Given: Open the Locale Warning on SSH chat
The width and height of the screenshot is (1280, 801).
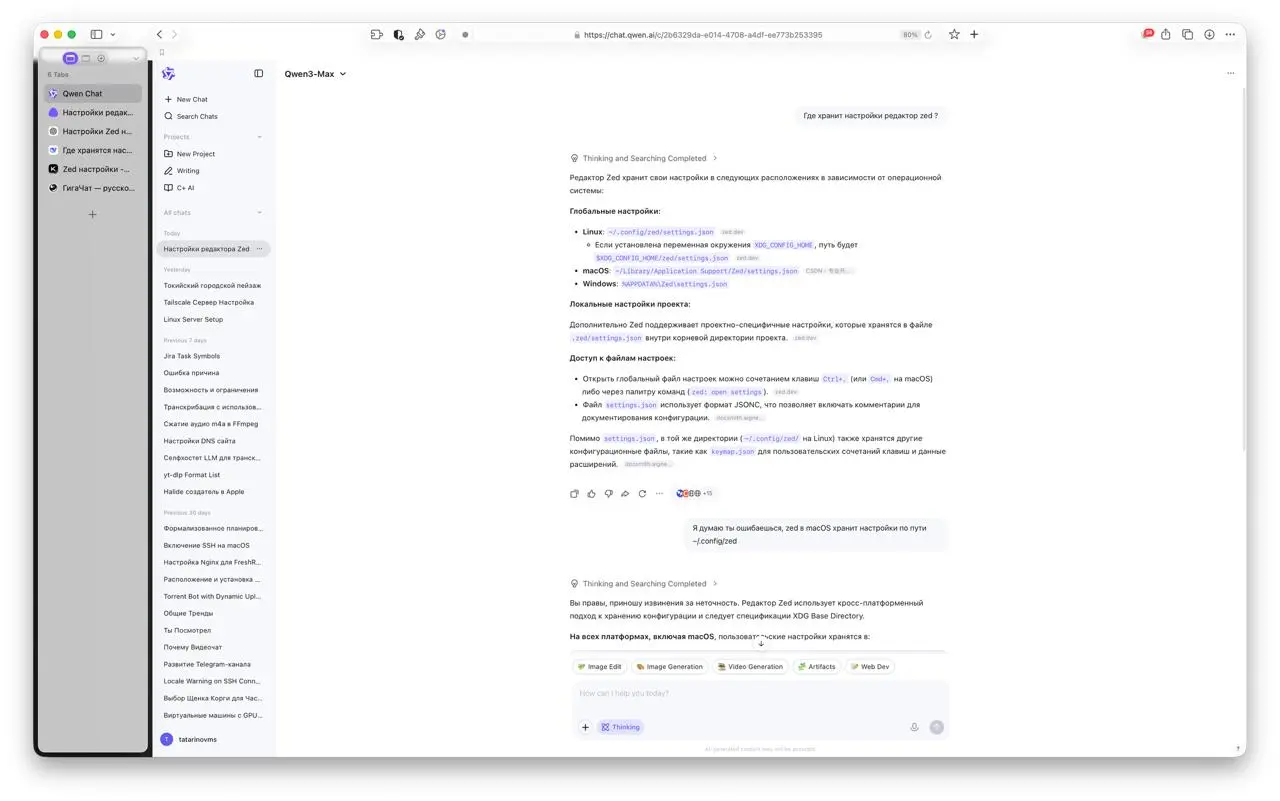Looking at the screenshot, I should pyautogui.click(x=212, y=681).
